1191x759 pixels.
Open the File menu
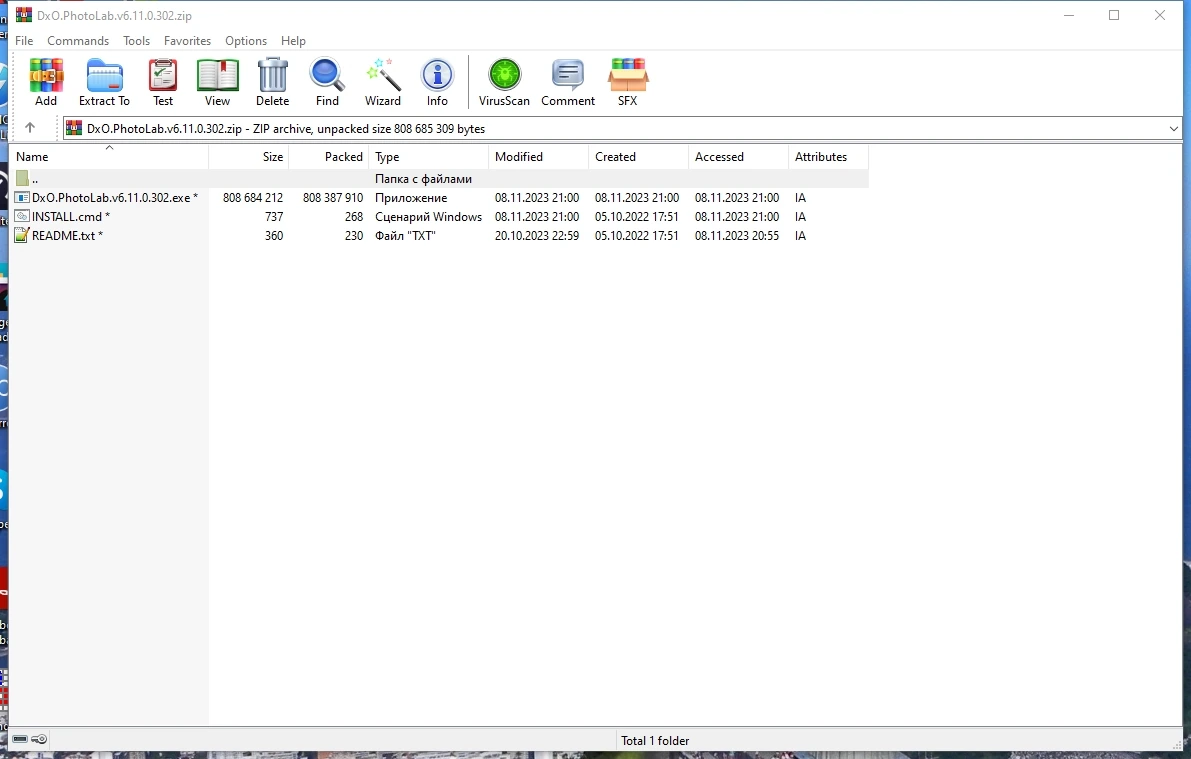tap(24, 41)
